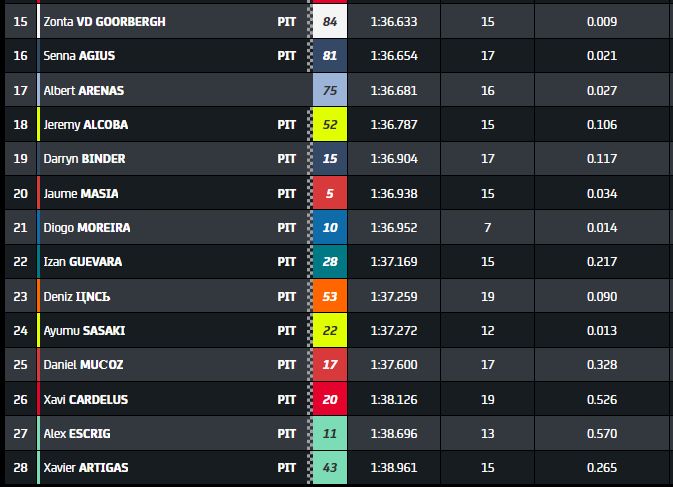Select Darryn Binder's number 15 badge
The width and height of the screenshot is (673, 487).
coord(330,159)
